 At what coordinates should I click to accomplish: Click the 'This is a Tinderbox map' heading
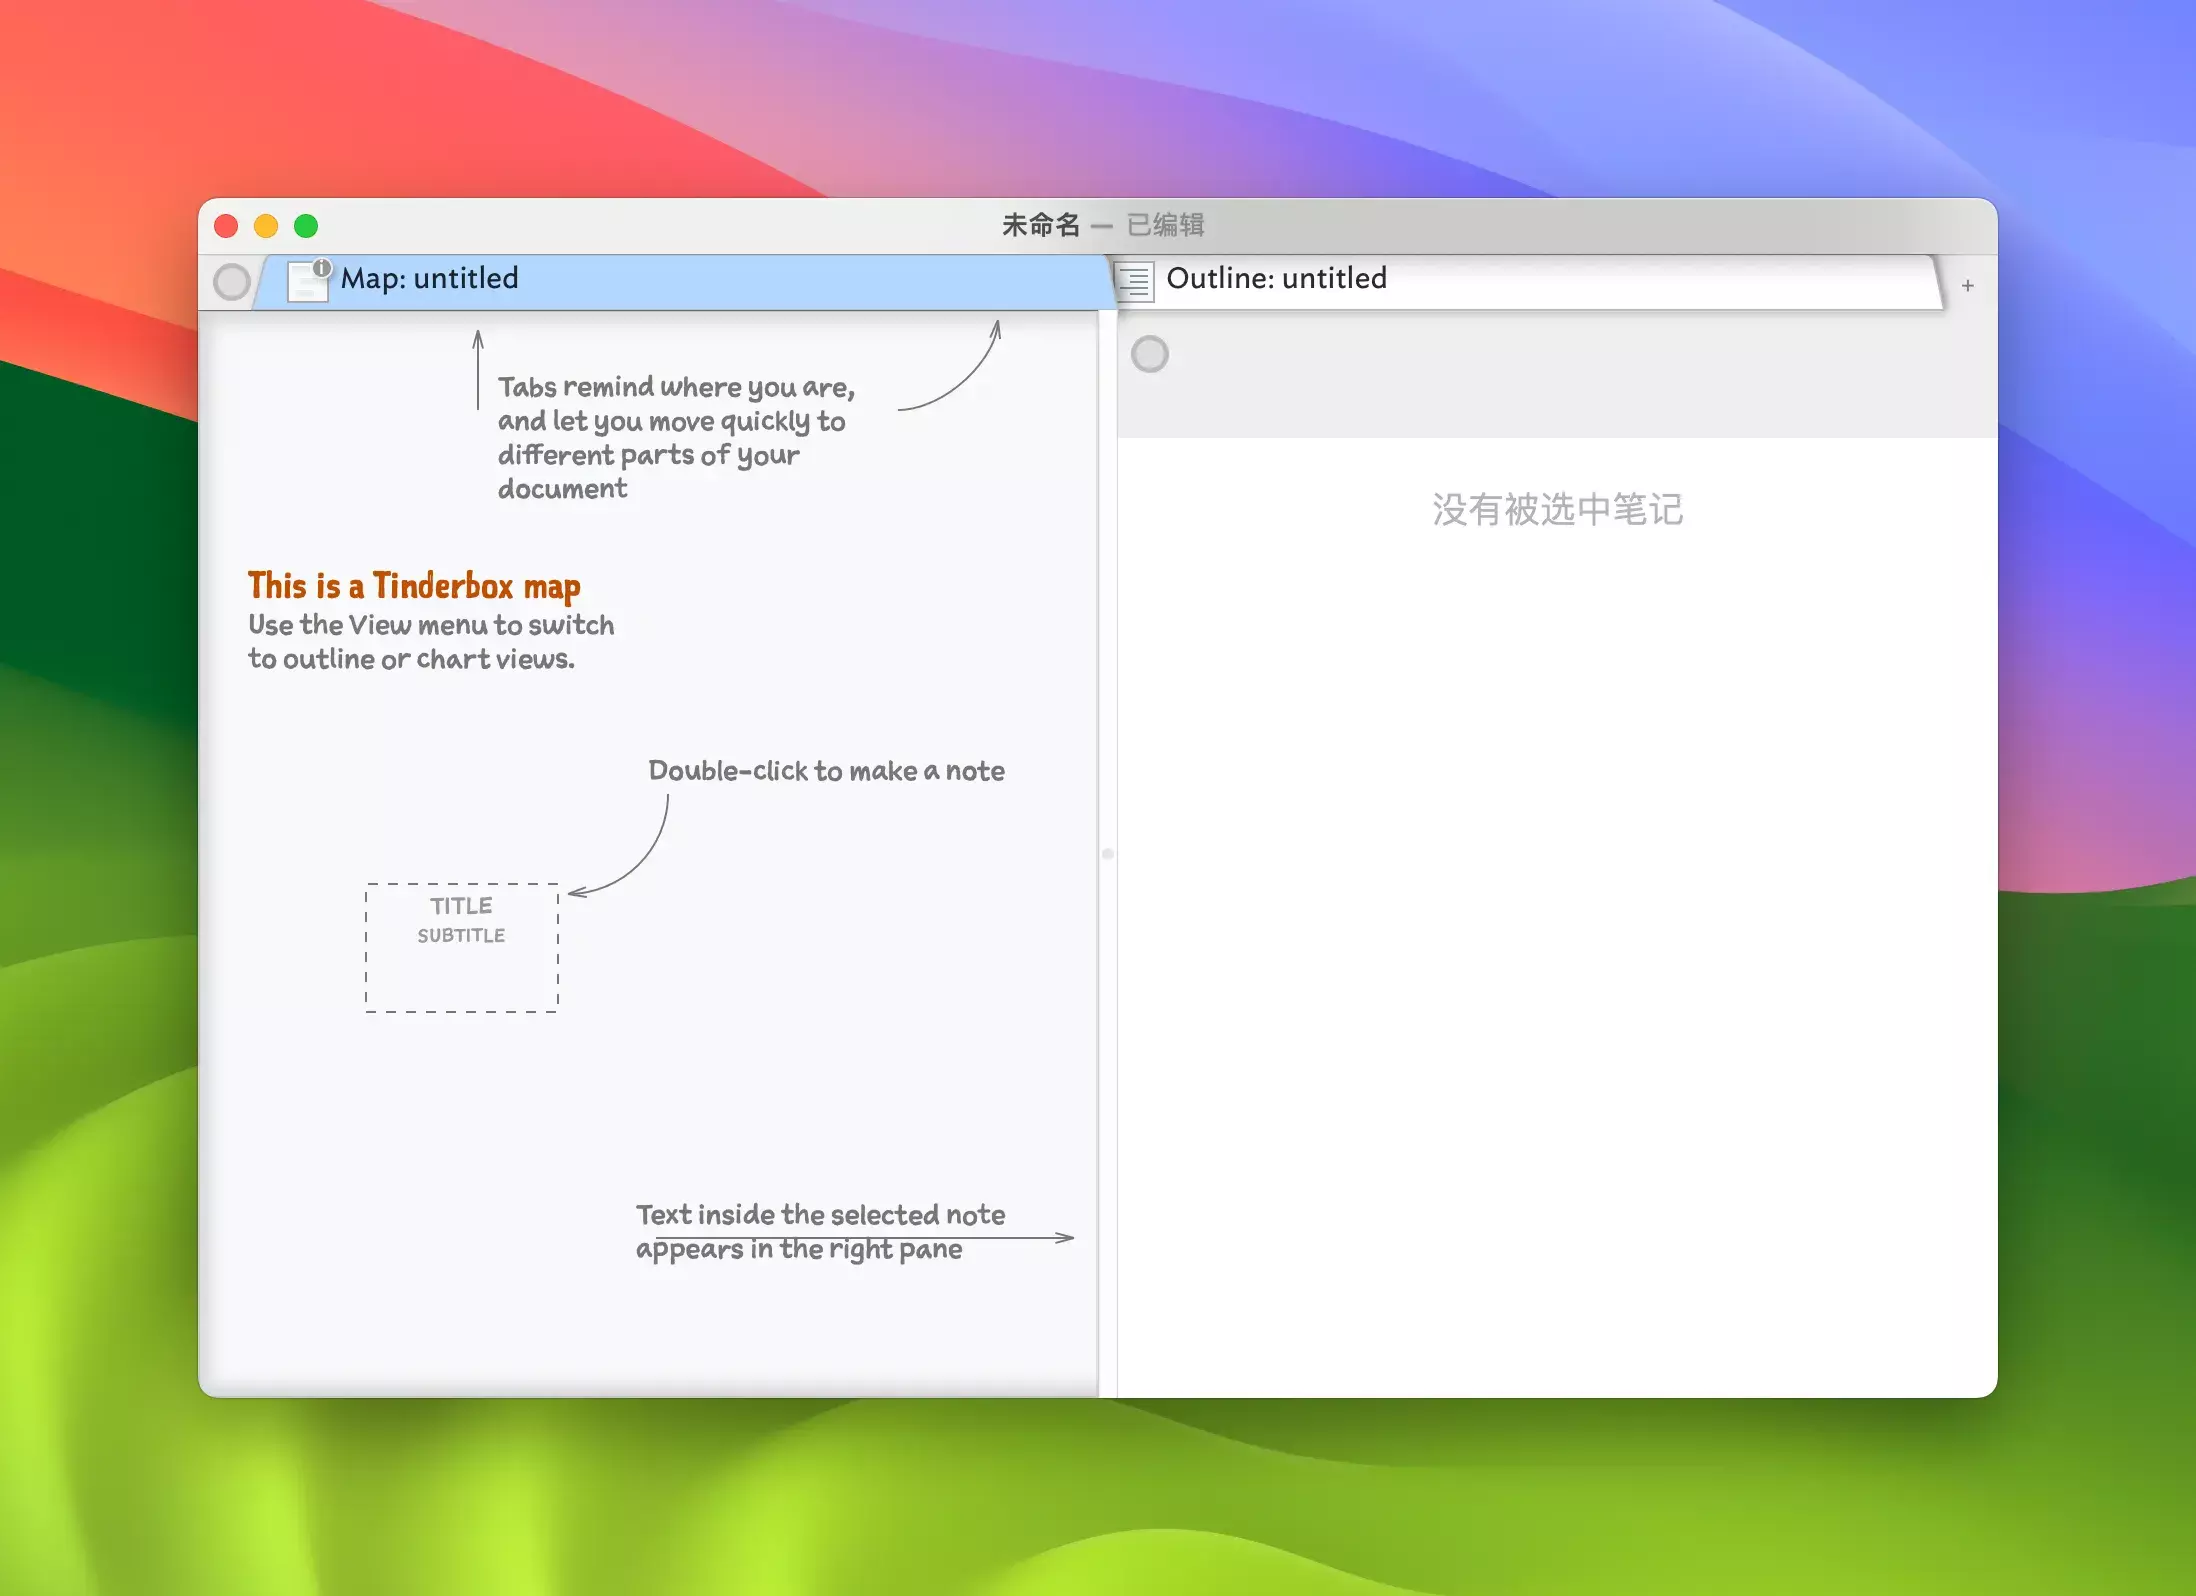click(x=414, y=586)
